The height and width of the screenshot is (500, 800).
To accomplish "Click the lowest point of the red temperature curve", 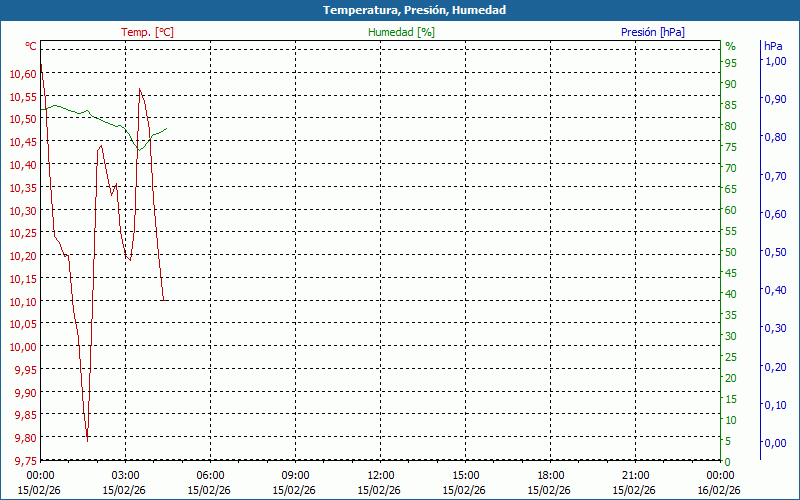I will [x=87, y=439].
